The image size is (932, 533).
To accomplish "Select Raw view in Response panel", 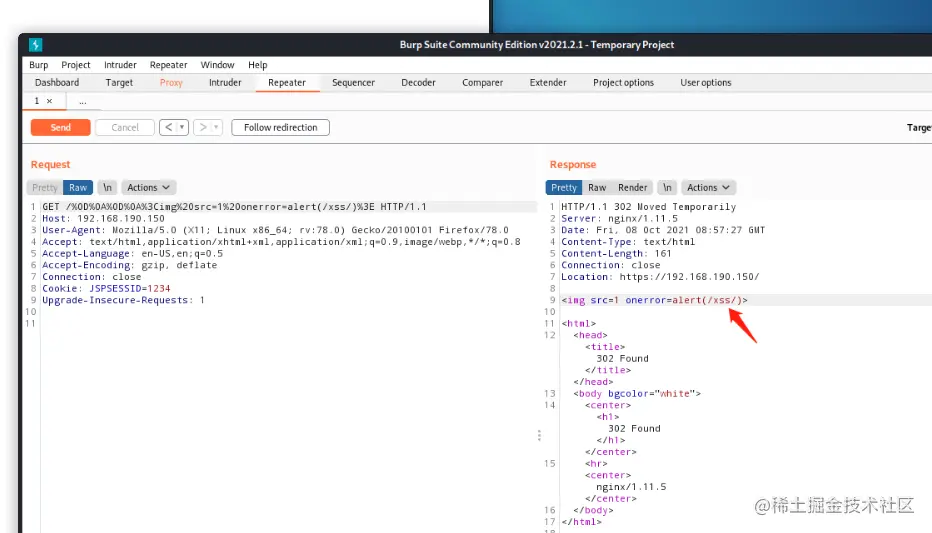I will pyautogui.click(x=597, y=187).
